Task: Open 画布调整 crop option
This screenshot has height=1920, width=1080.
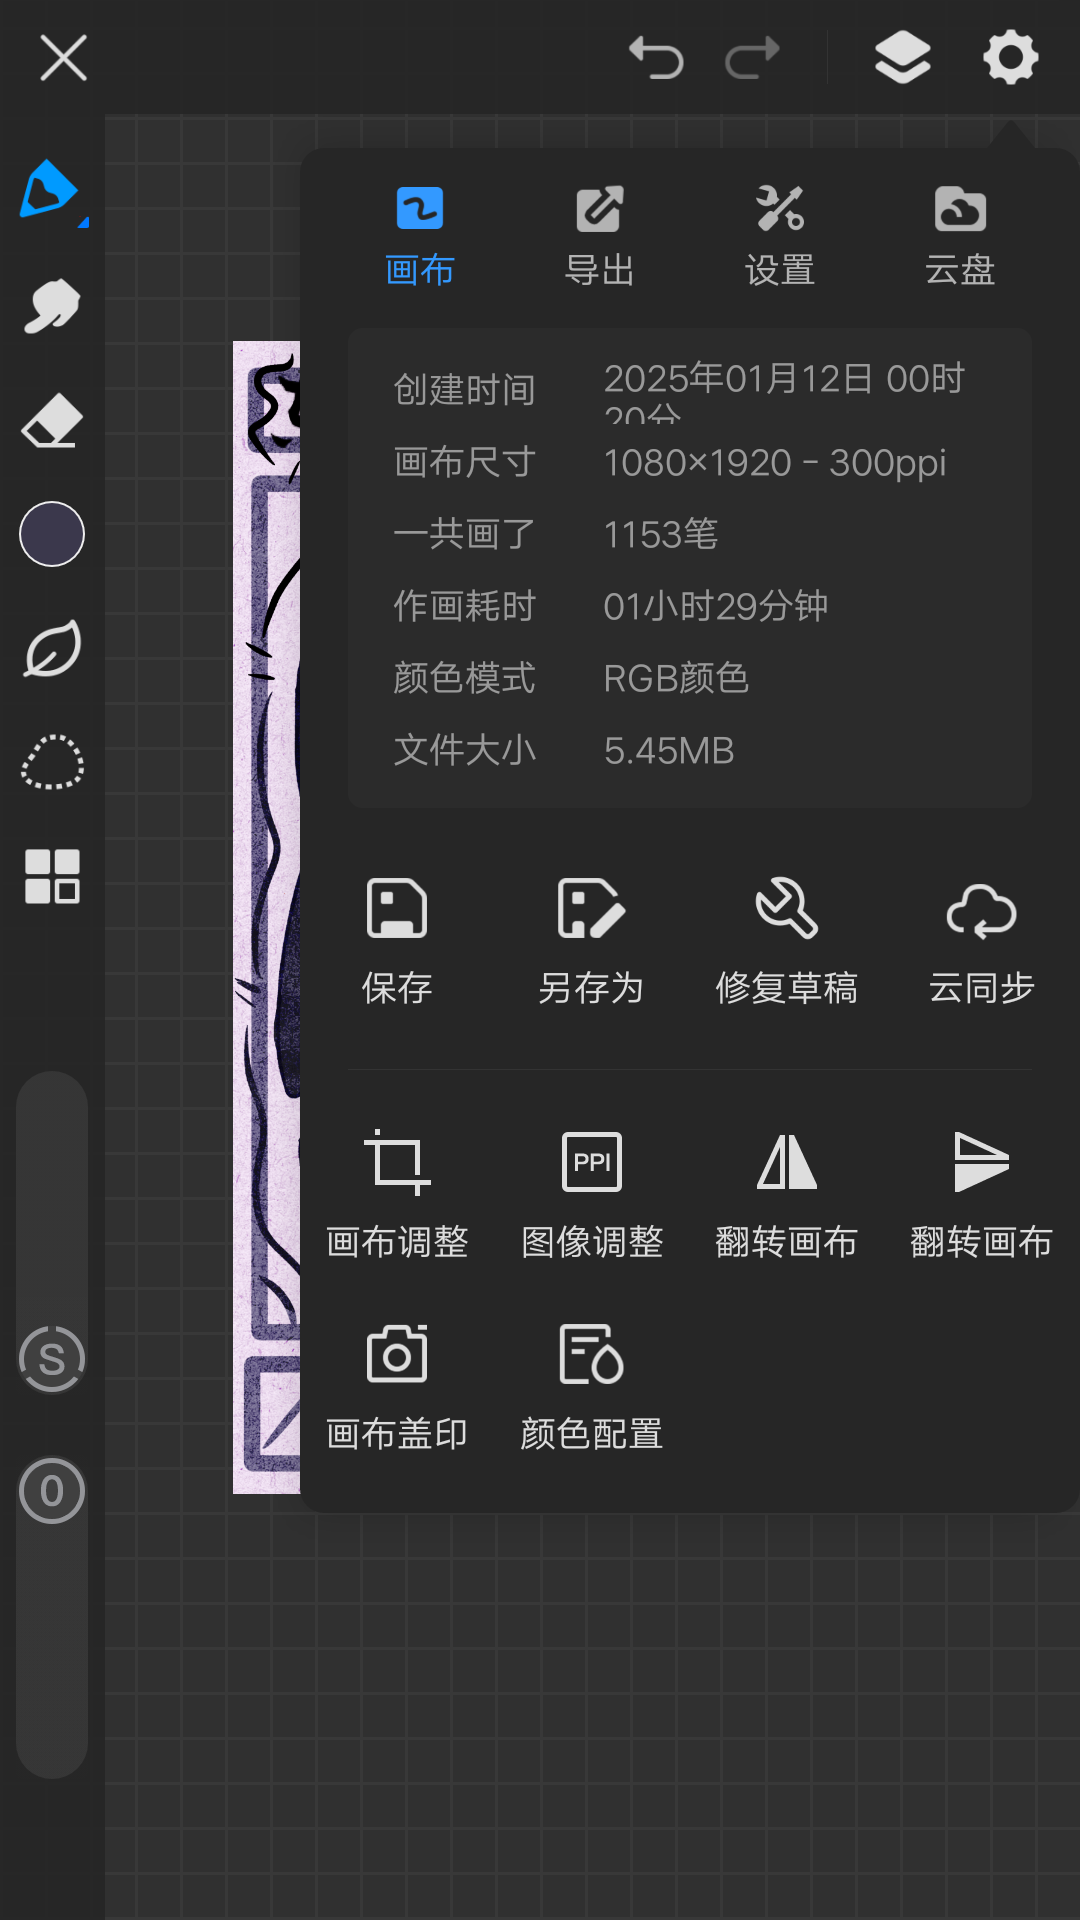Action: click(397, 1194)
